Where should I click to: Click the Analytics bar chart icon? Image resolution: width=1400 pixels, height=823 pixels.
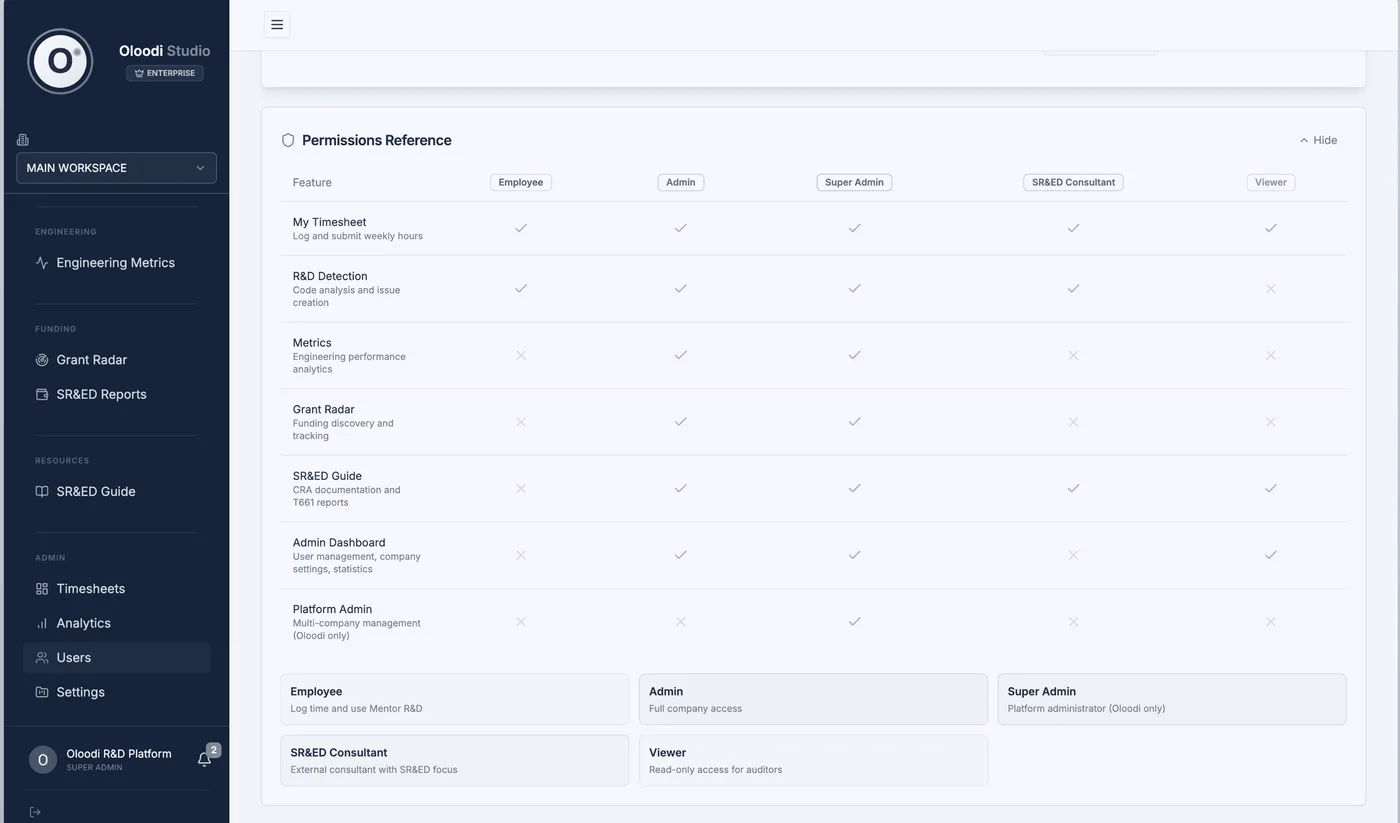coord(42,623)
